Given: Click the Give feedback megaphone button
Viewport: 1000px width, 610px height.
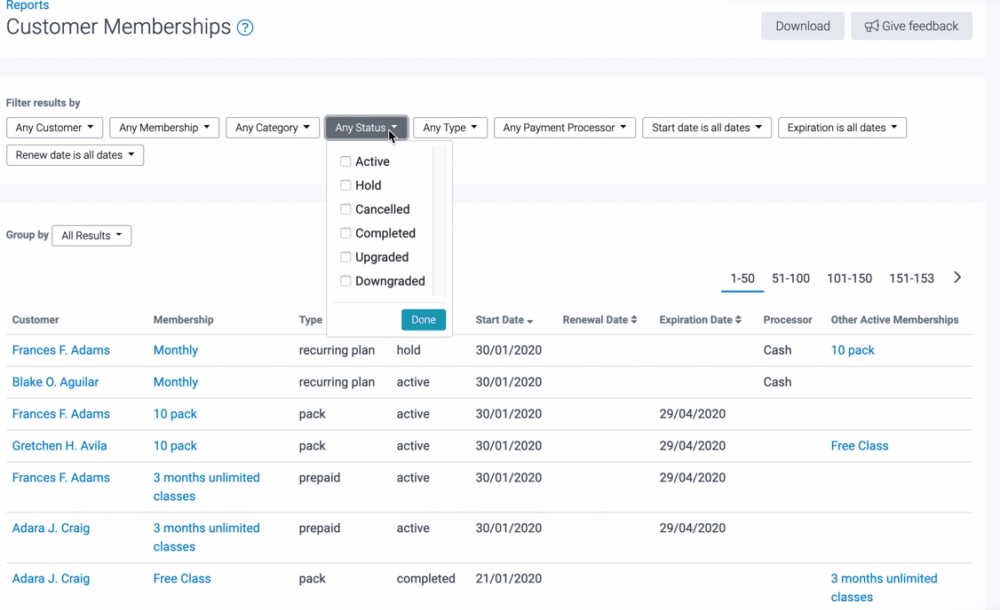Looking at the screenshot, I should pos(911,26).
